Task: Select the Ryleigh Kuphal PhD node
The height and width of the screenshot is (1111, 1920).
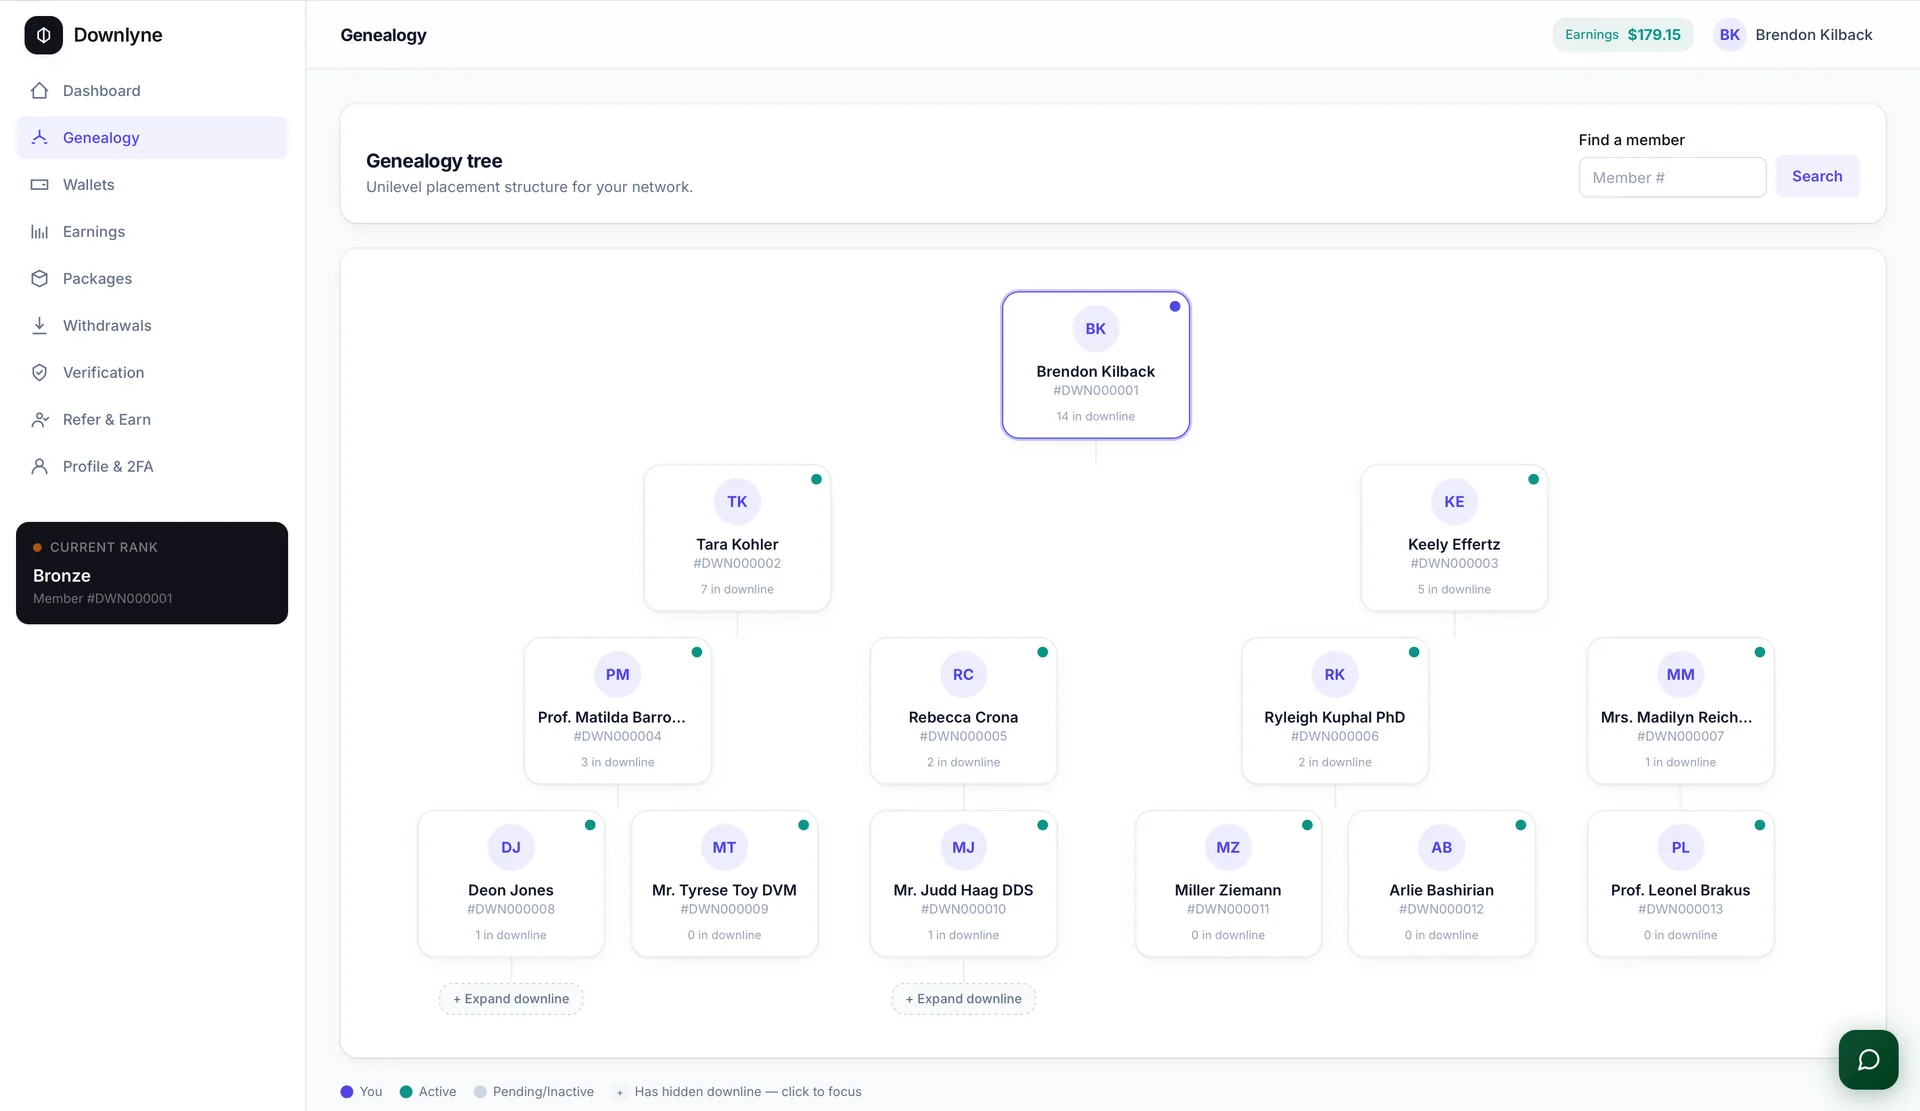Action: [x=1334, y=711]
